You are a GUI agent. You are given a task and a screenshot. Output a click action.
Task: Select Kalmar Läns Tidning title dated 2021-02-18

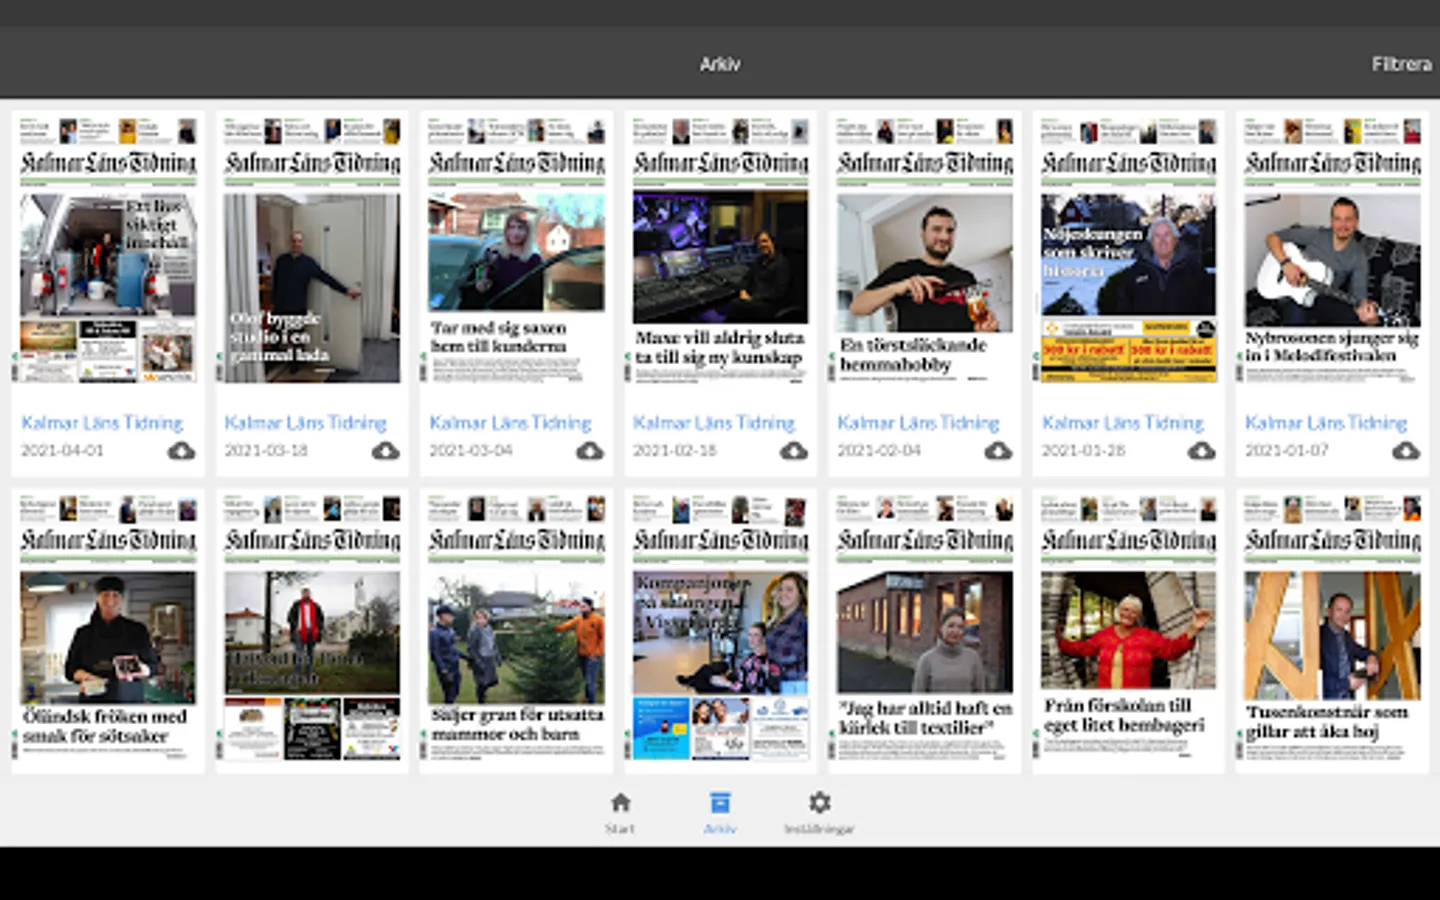tap(714, 423)
